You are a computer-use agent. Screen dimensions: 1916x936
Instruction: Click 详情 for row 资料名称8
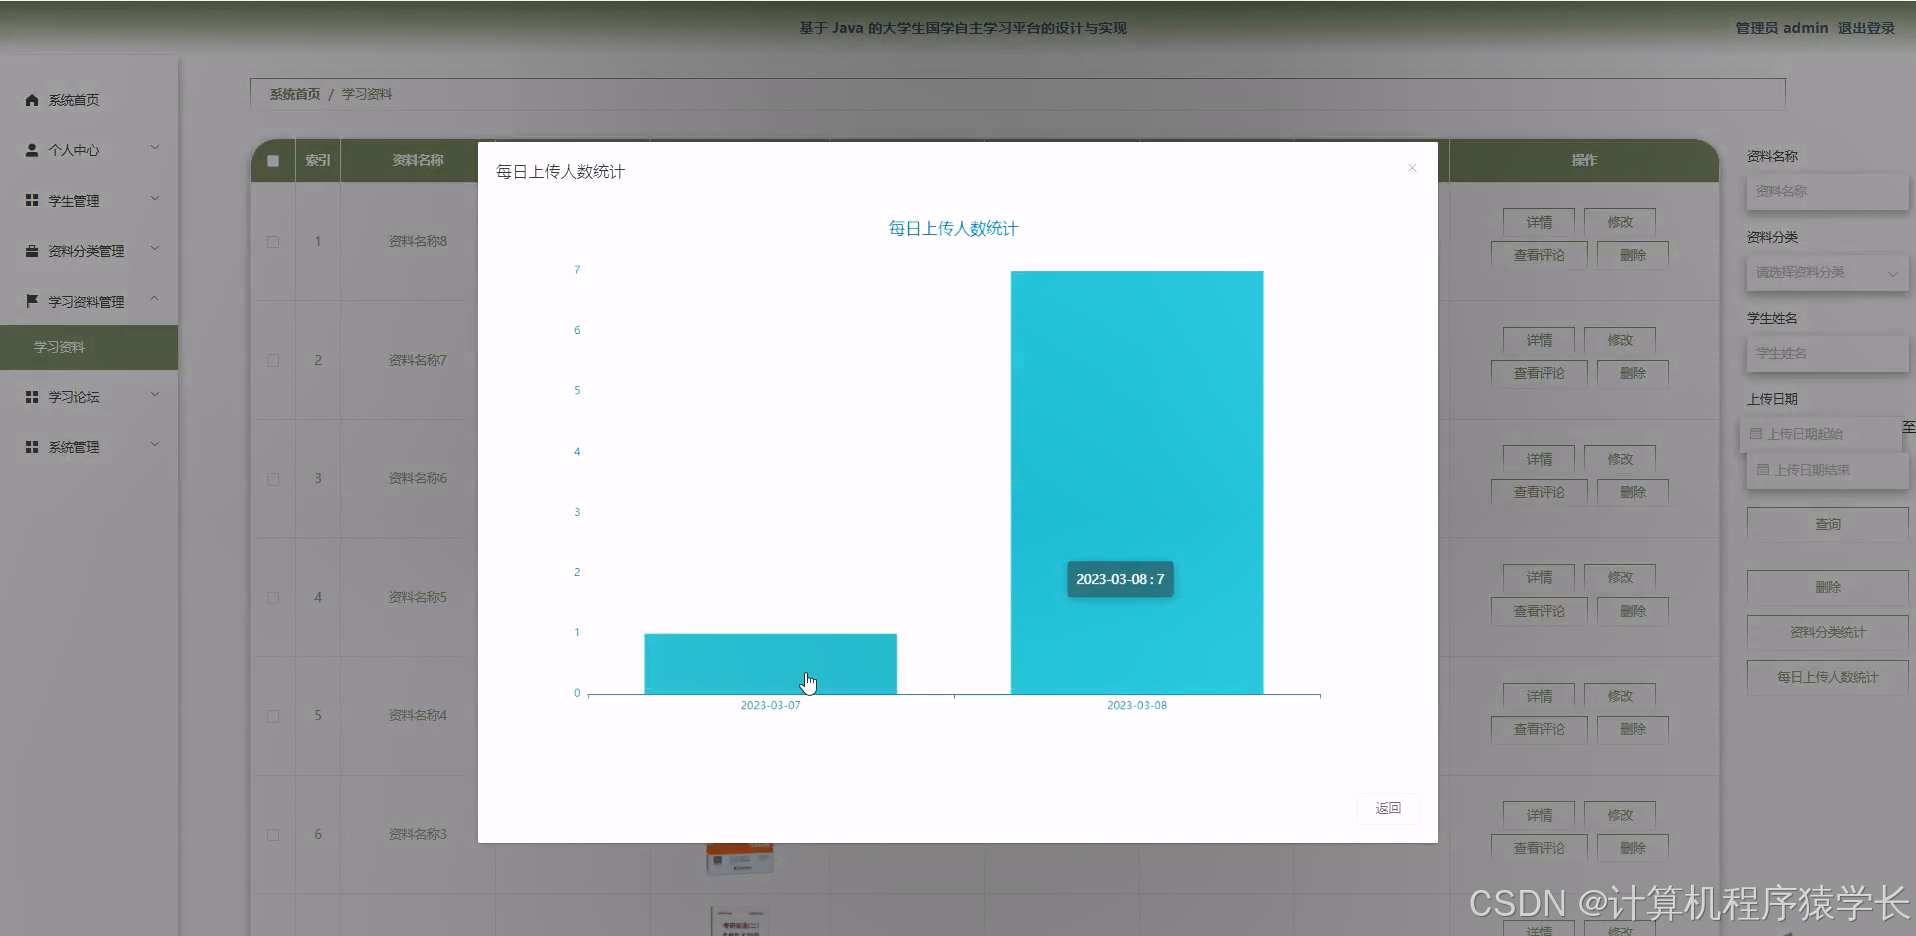coord(1539,222)
